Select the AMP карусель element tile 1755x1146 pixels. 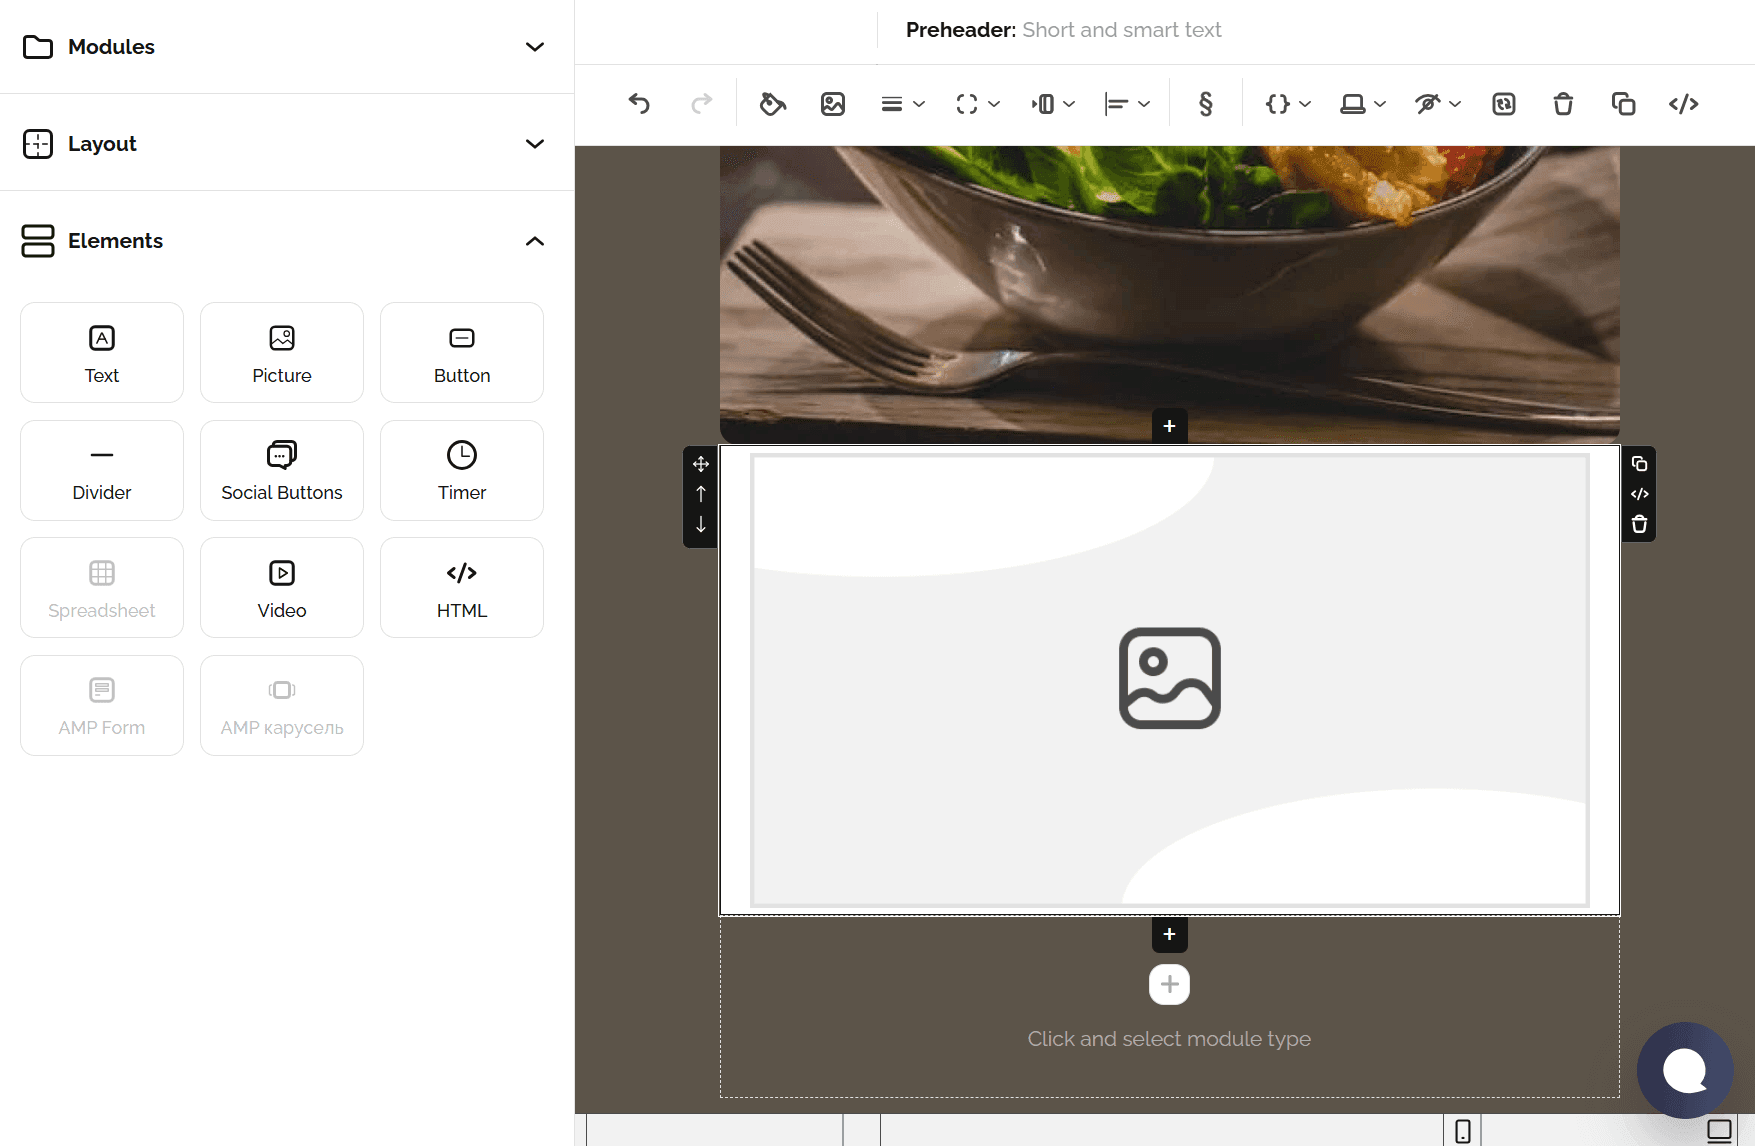(x=282, y=705)
